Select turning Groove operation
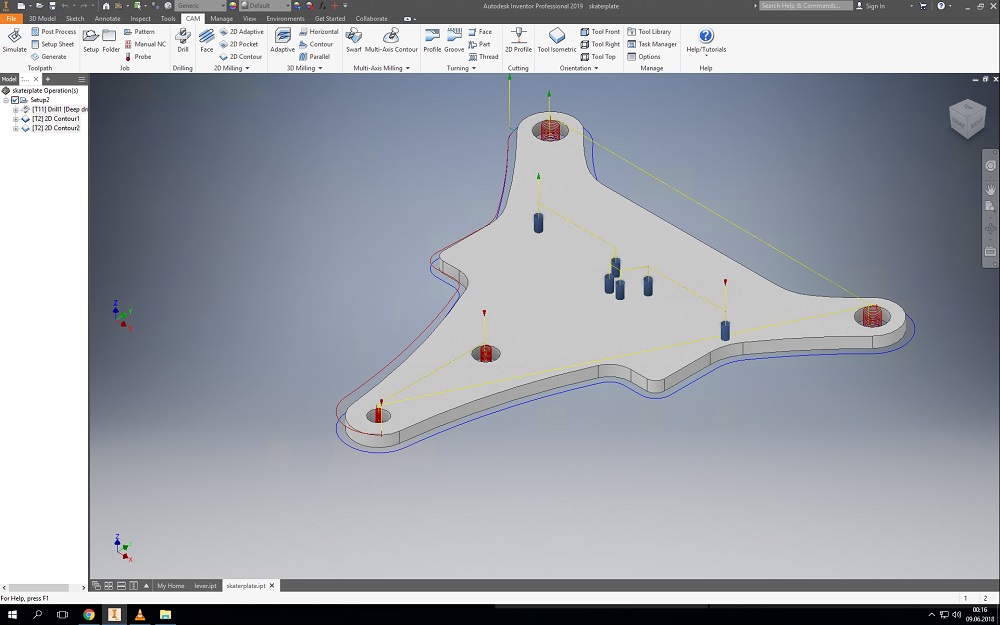 [x=454, y=41]
